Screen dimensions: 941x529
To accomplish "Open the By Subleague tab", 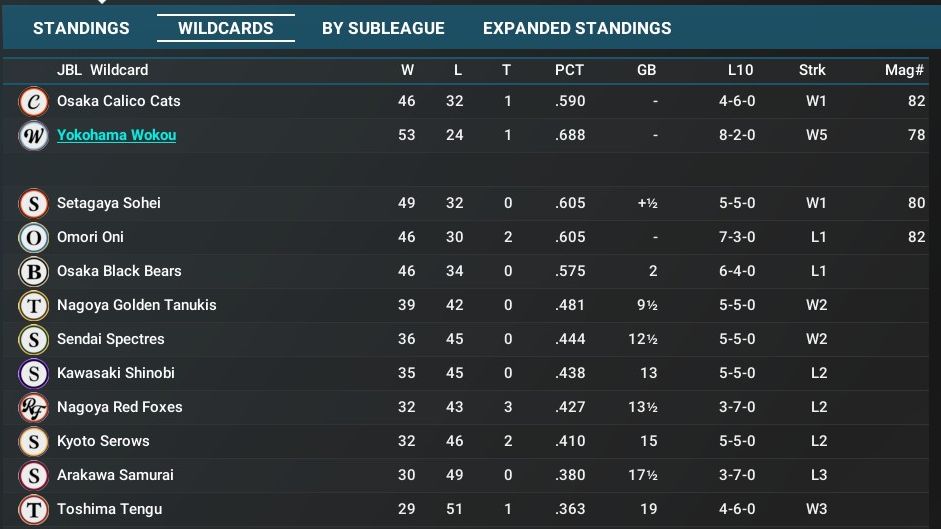I will click(383, 28).
